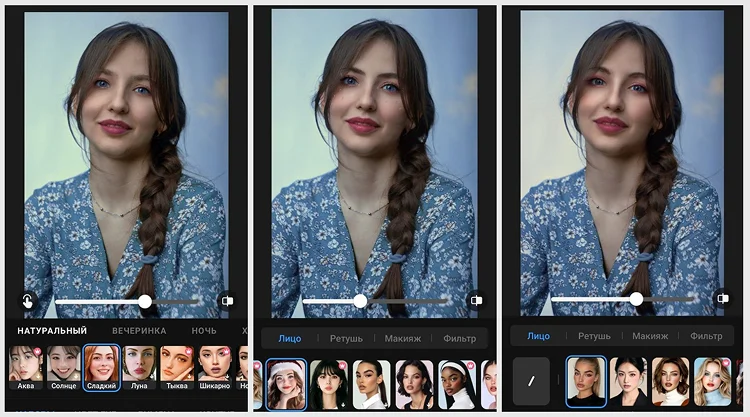Apply the Шикарно makeup preset
750x417 pixels.
(215, 368)
